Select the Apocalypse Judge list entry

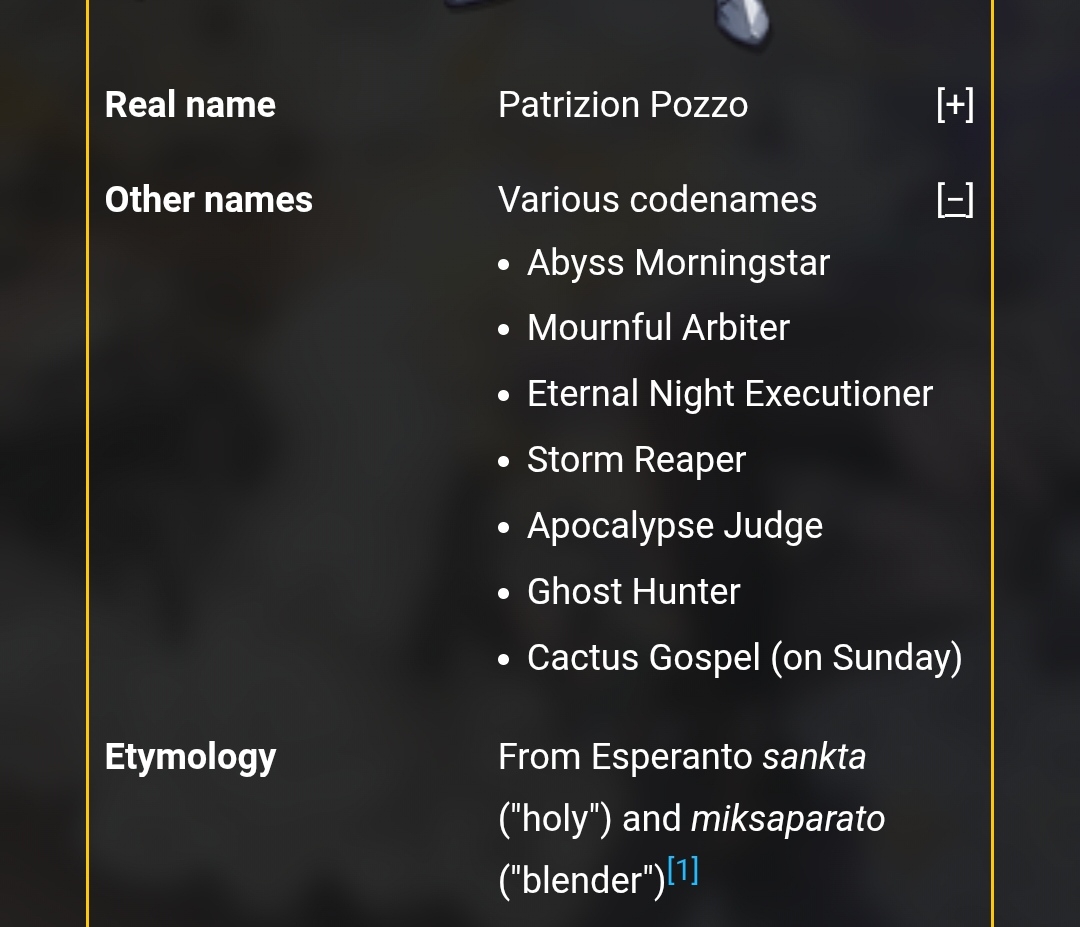click(x=675, y=526)
